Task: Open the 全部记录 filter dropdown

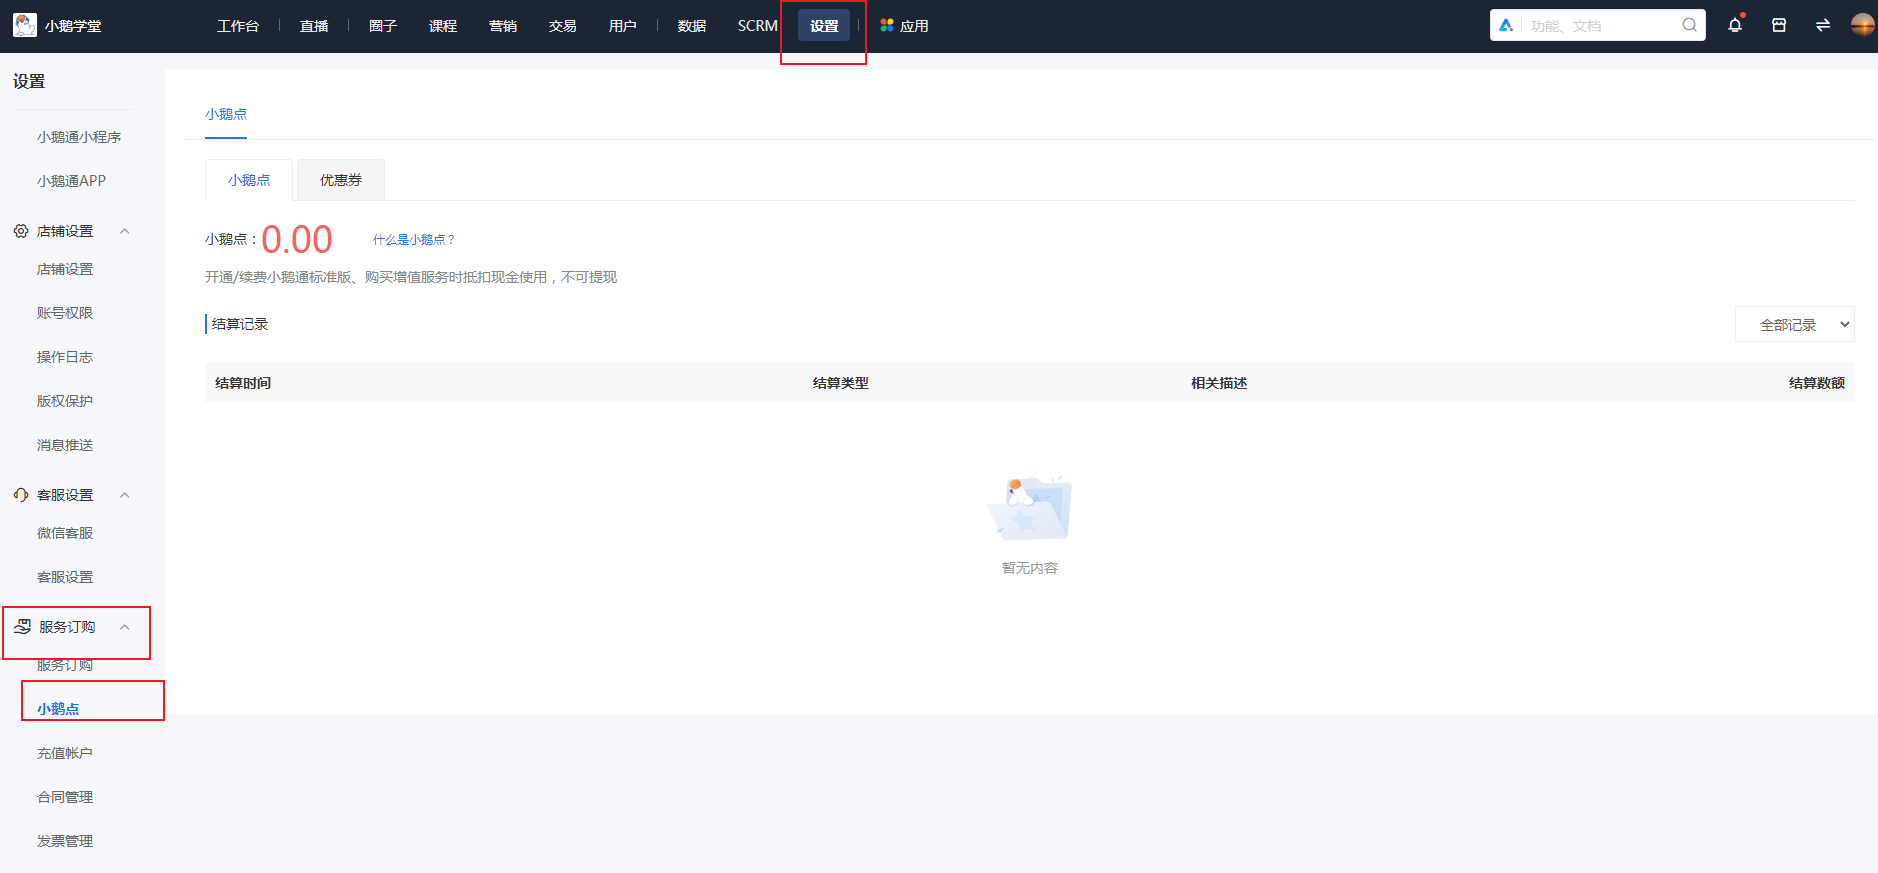Action: click(x=1794, y=325)
